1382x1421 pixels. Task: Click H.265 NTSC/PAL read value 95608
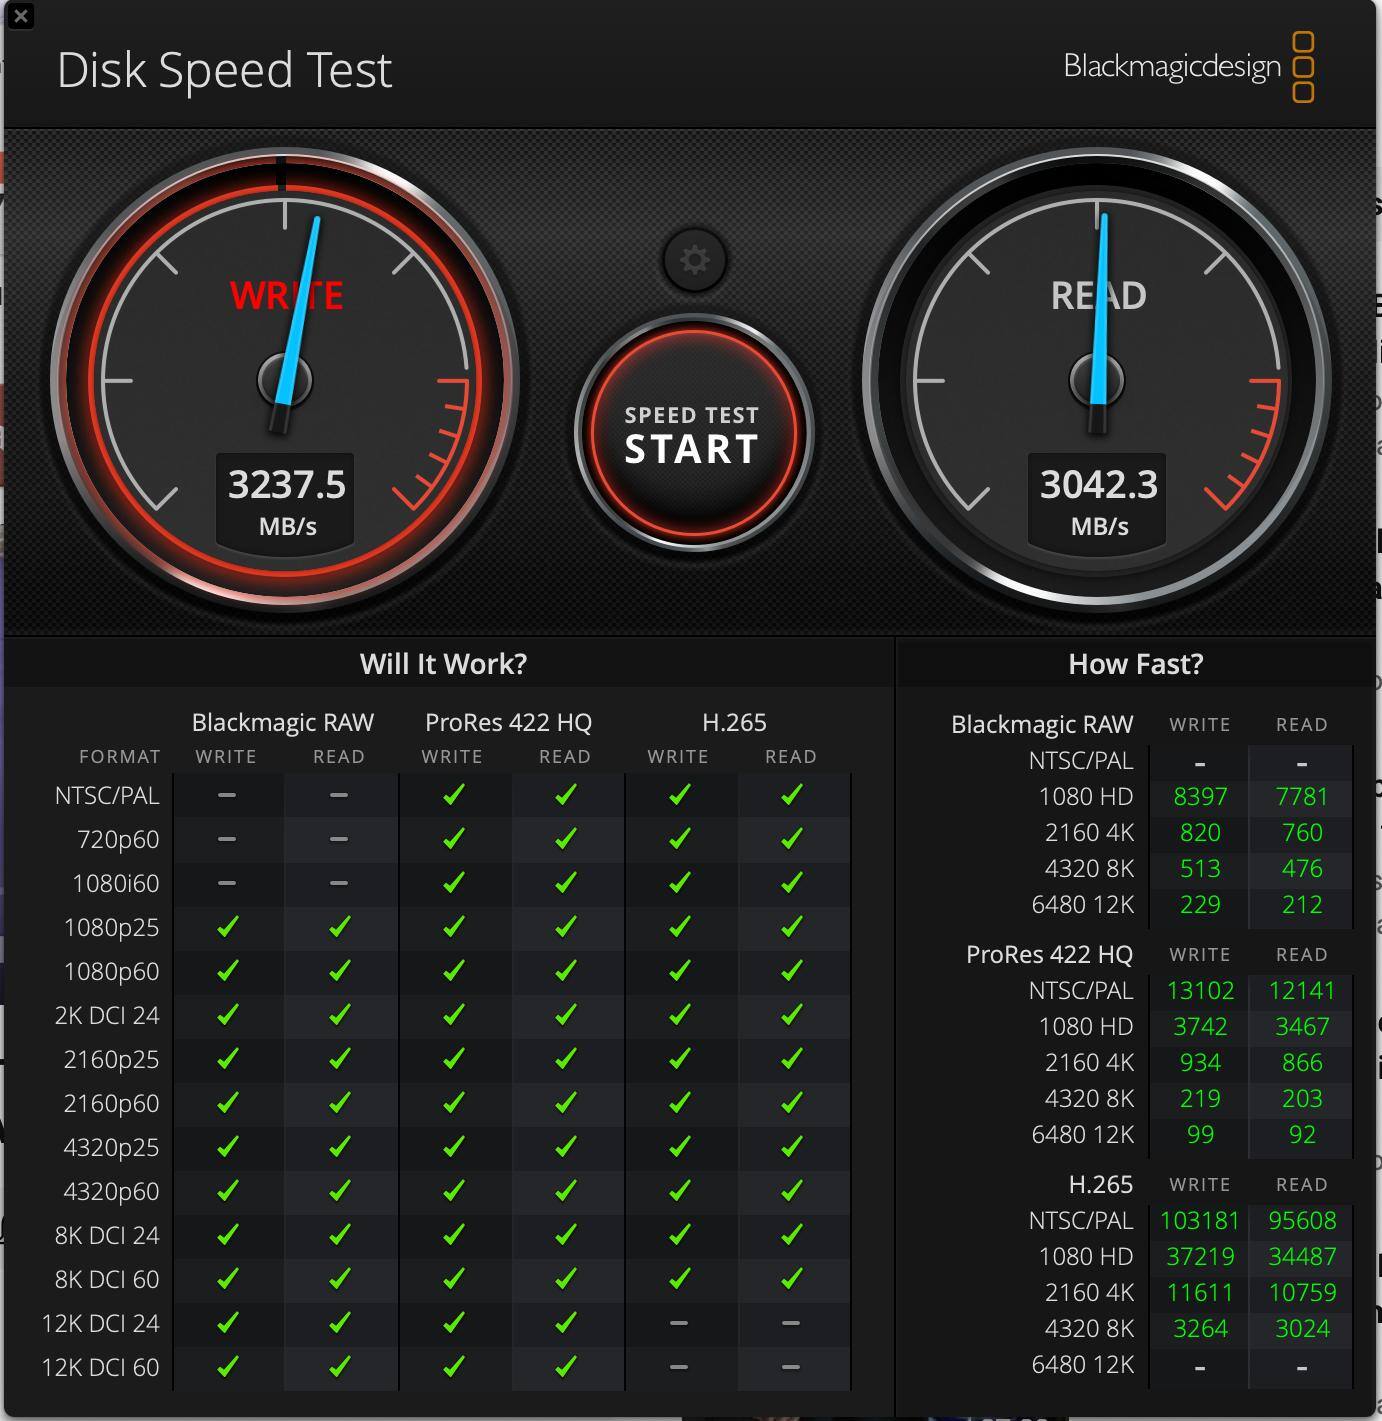point(1301,1221)
